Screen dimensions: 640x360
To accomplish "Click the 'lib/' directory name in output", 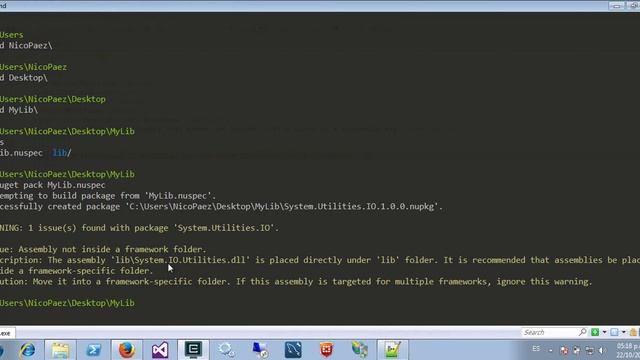I will click(62, 153).
